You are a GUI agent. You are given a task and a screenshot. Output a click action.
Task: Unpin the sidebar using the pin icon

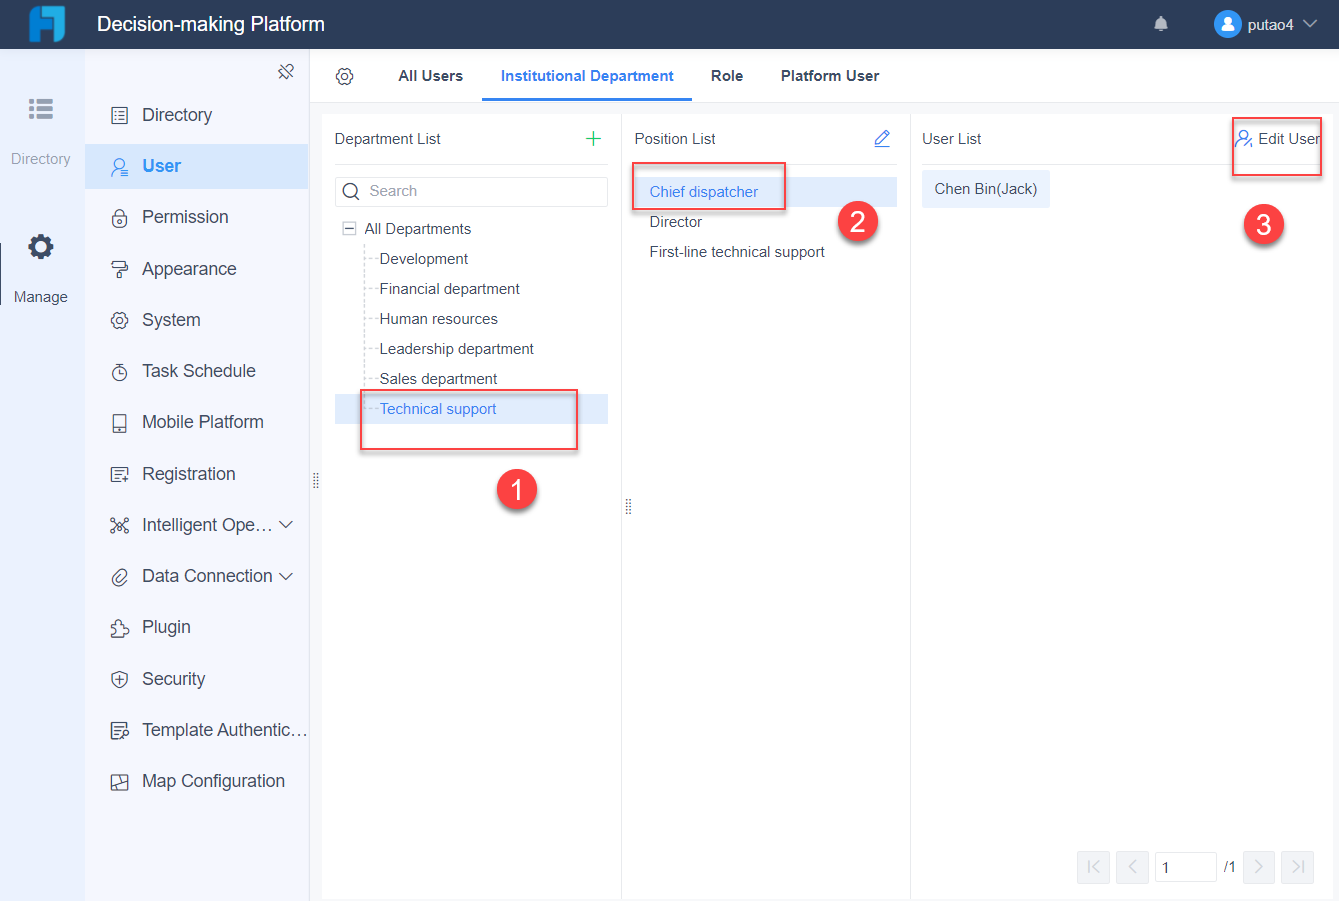click(x=286, y=72)
